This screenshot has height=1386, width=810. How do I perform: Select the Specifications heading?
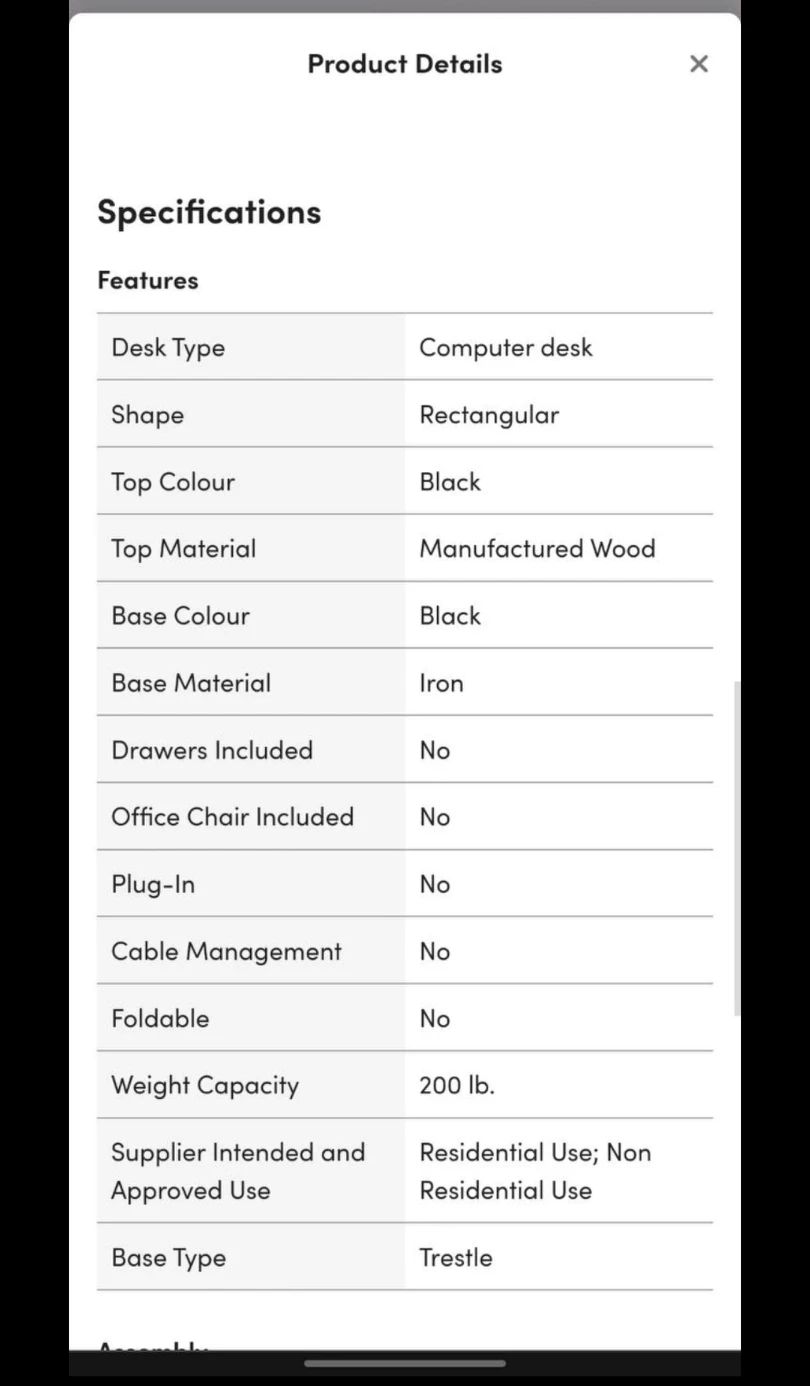[209, 212]
